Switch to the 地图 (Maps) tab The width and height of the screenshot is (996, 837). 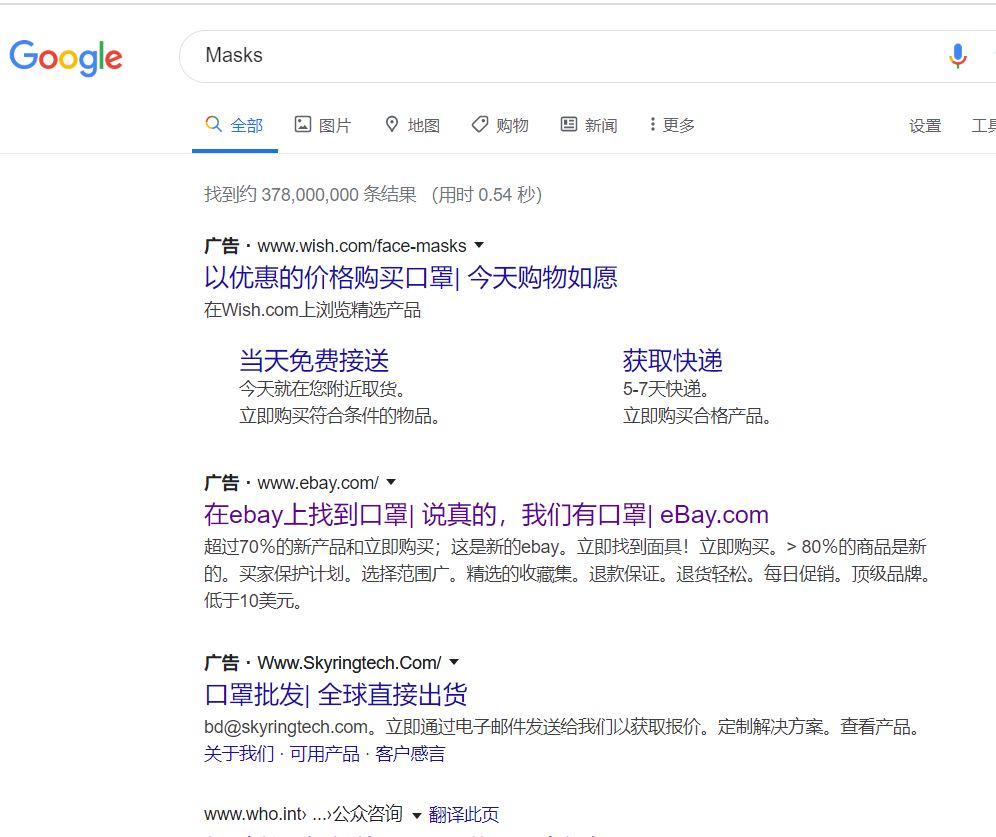[x=412, y=125]
